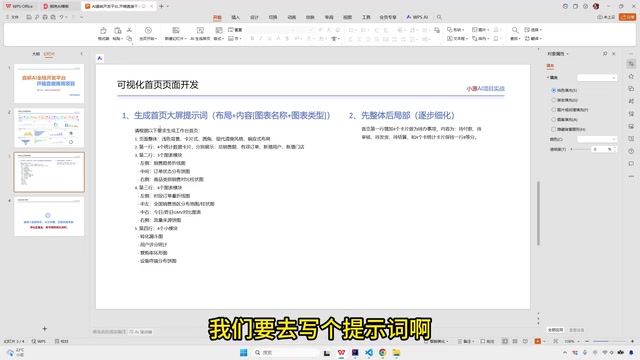The height and width of the screenshot is (360, 640).
Task: Click the Find magnifier icon in ribbon
Action: (515, 30)
